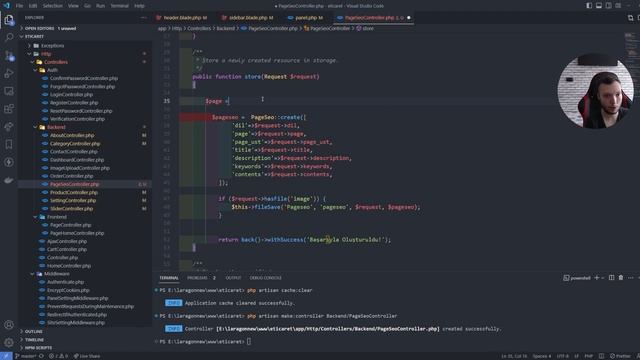Open CategoryController.php in explorer
This screenshot has width=640, height=360.
point(86,143)
